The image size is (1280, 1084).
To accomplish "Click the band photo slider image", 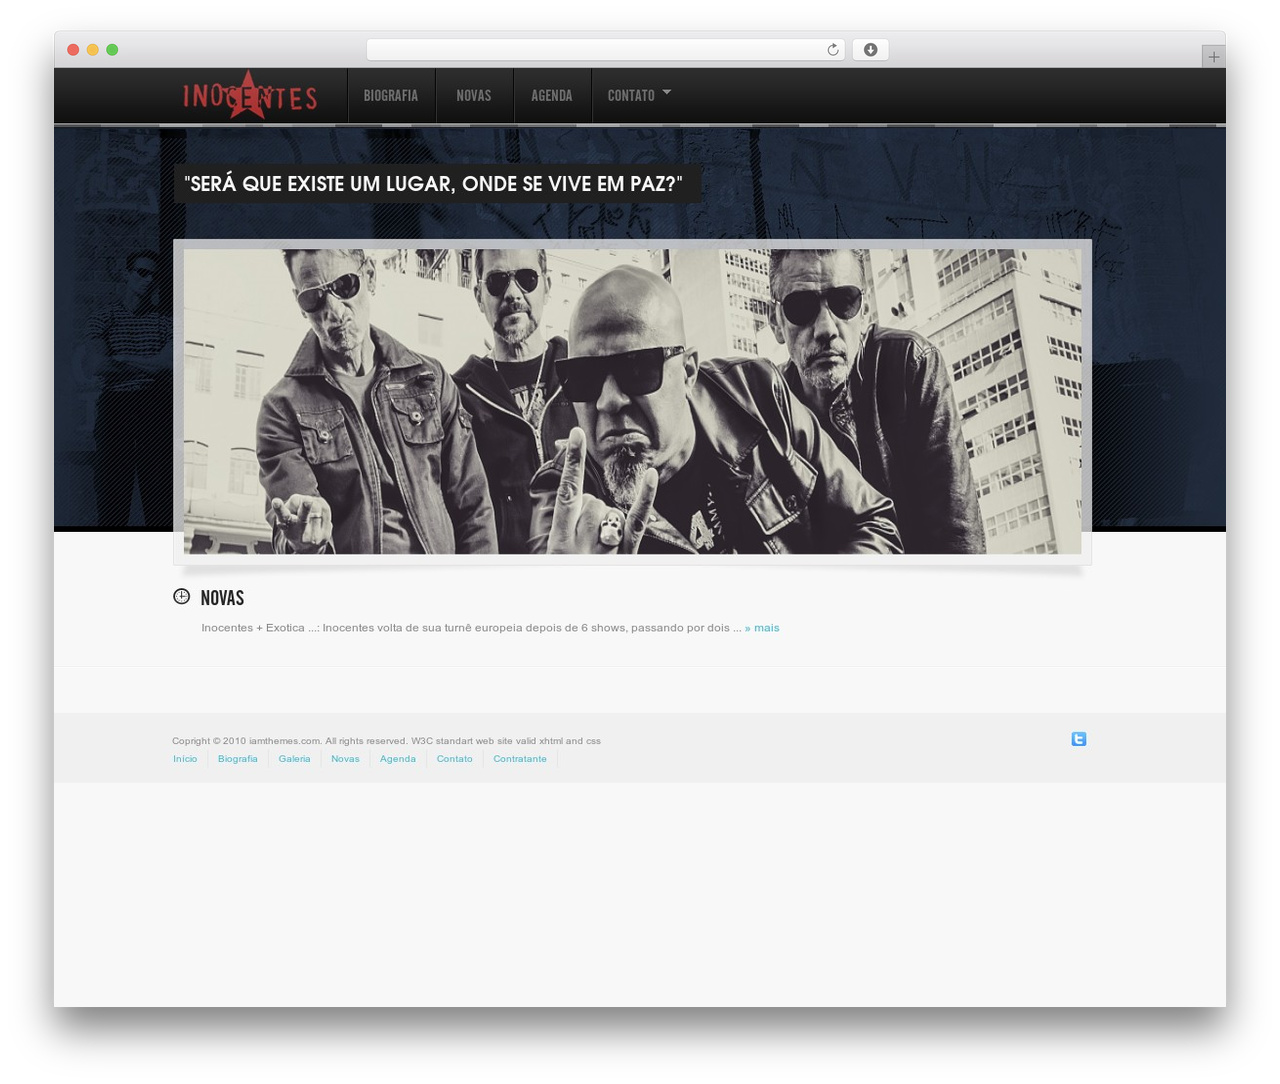I will pyautogui.click(x=632, y=401).
